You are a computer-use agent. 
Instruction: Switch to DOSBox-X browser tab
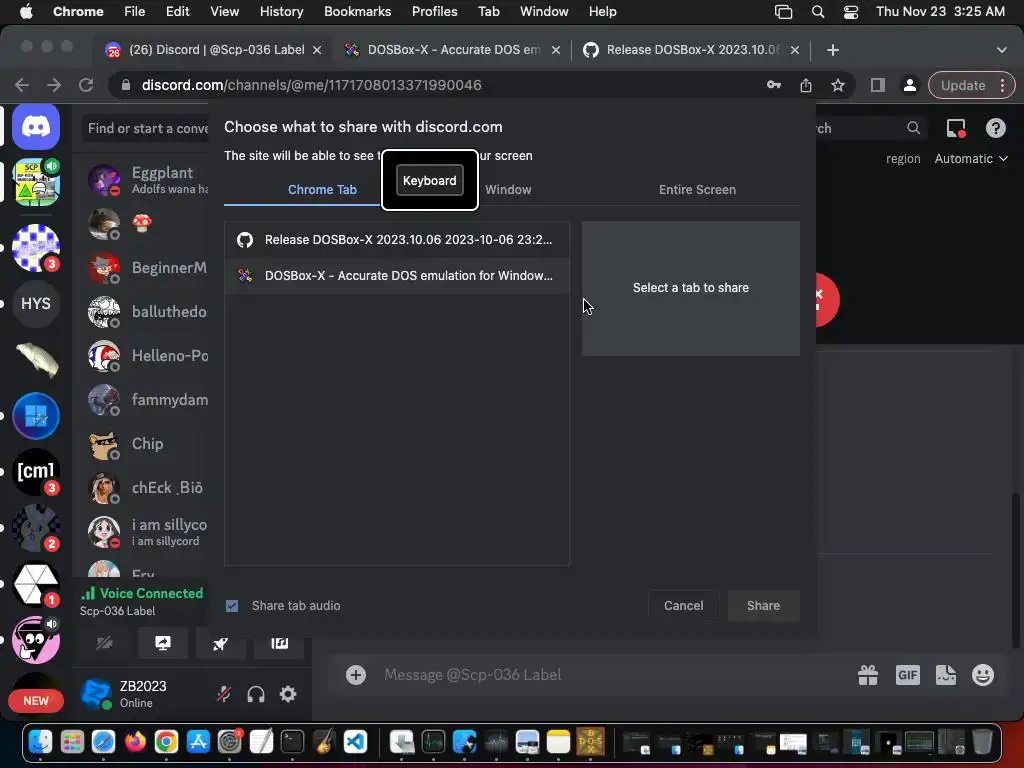coord(453,50)
